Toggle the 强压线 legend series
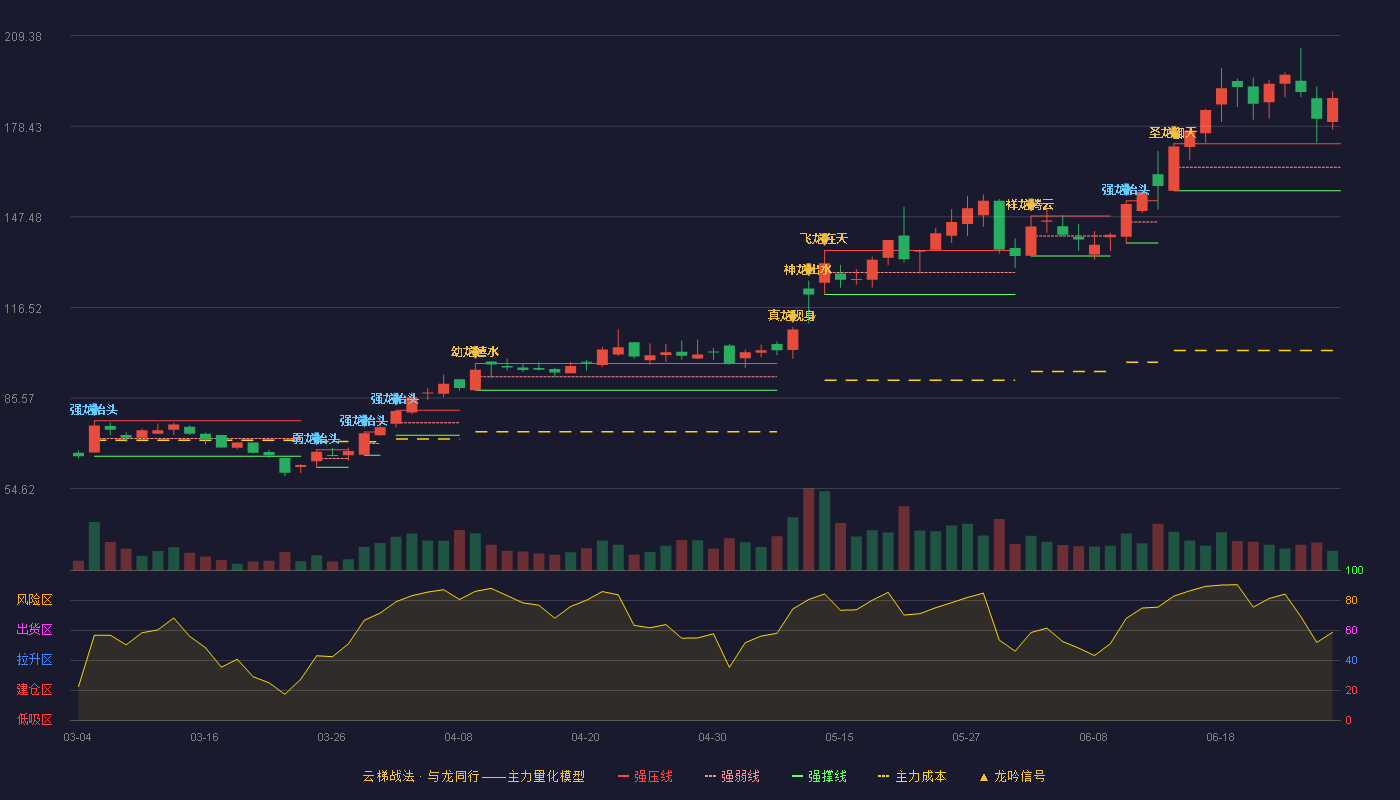The image size is (1400, 800). [x=645, y=776]
